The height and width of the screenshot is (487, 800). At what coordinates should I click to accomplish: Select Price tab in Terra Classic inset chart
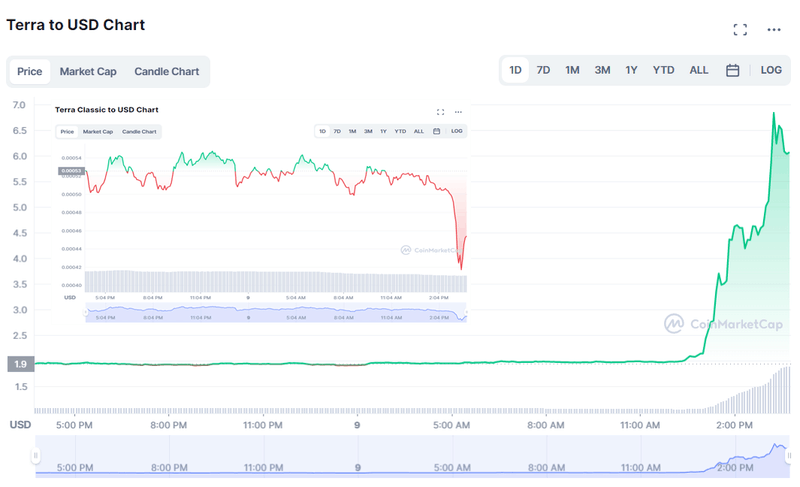coord(67,132)
